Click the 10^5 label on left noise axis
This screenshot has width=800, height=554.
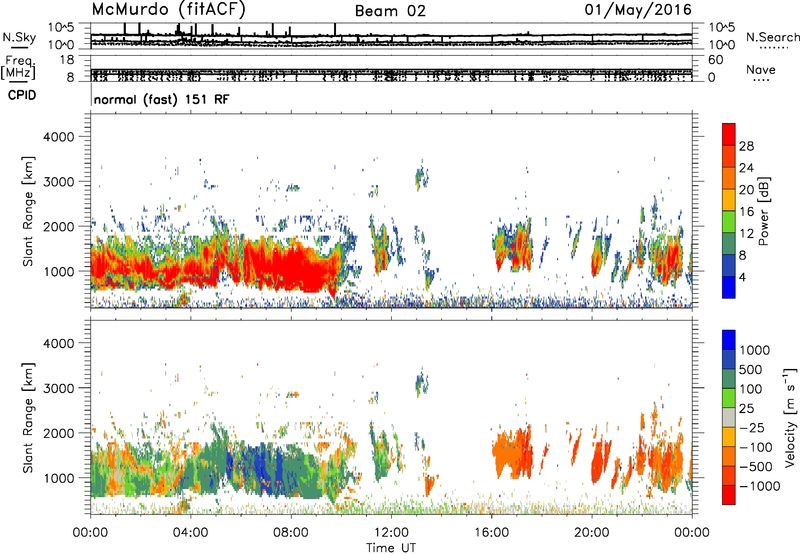(x=63, y=28)
